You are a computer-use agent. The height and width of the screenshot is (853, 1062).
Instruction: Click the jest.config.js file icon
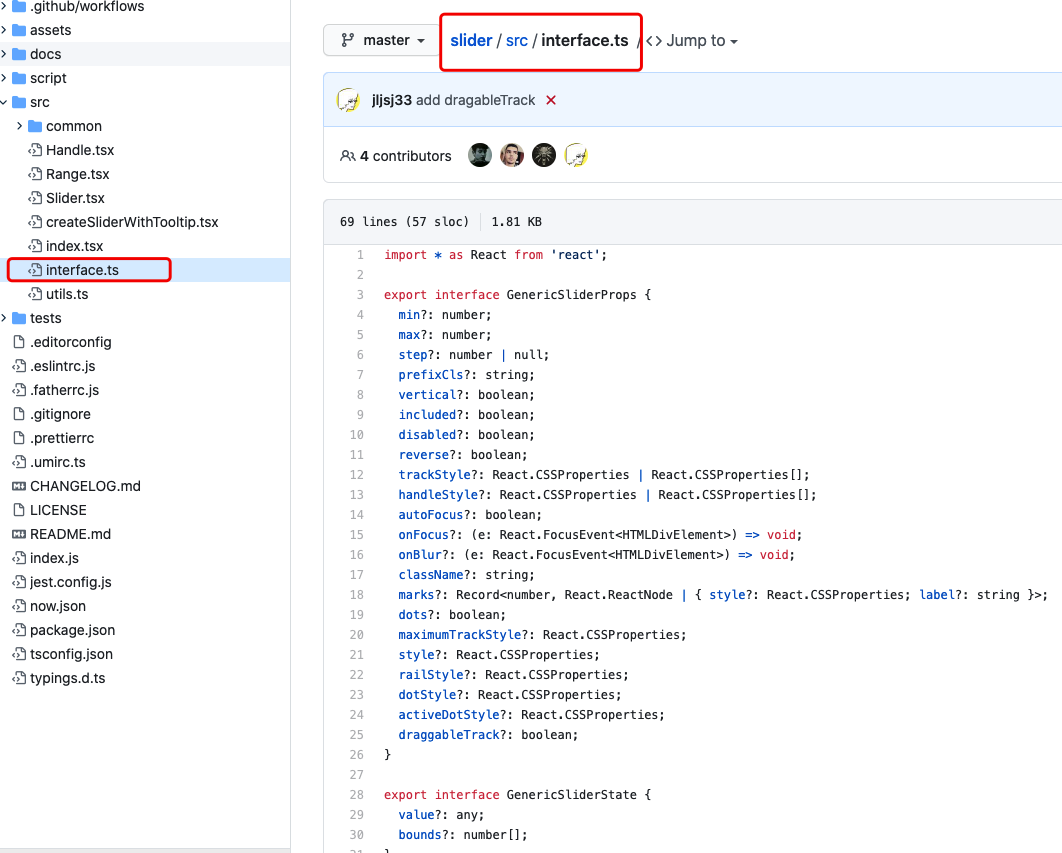point(19,582)
